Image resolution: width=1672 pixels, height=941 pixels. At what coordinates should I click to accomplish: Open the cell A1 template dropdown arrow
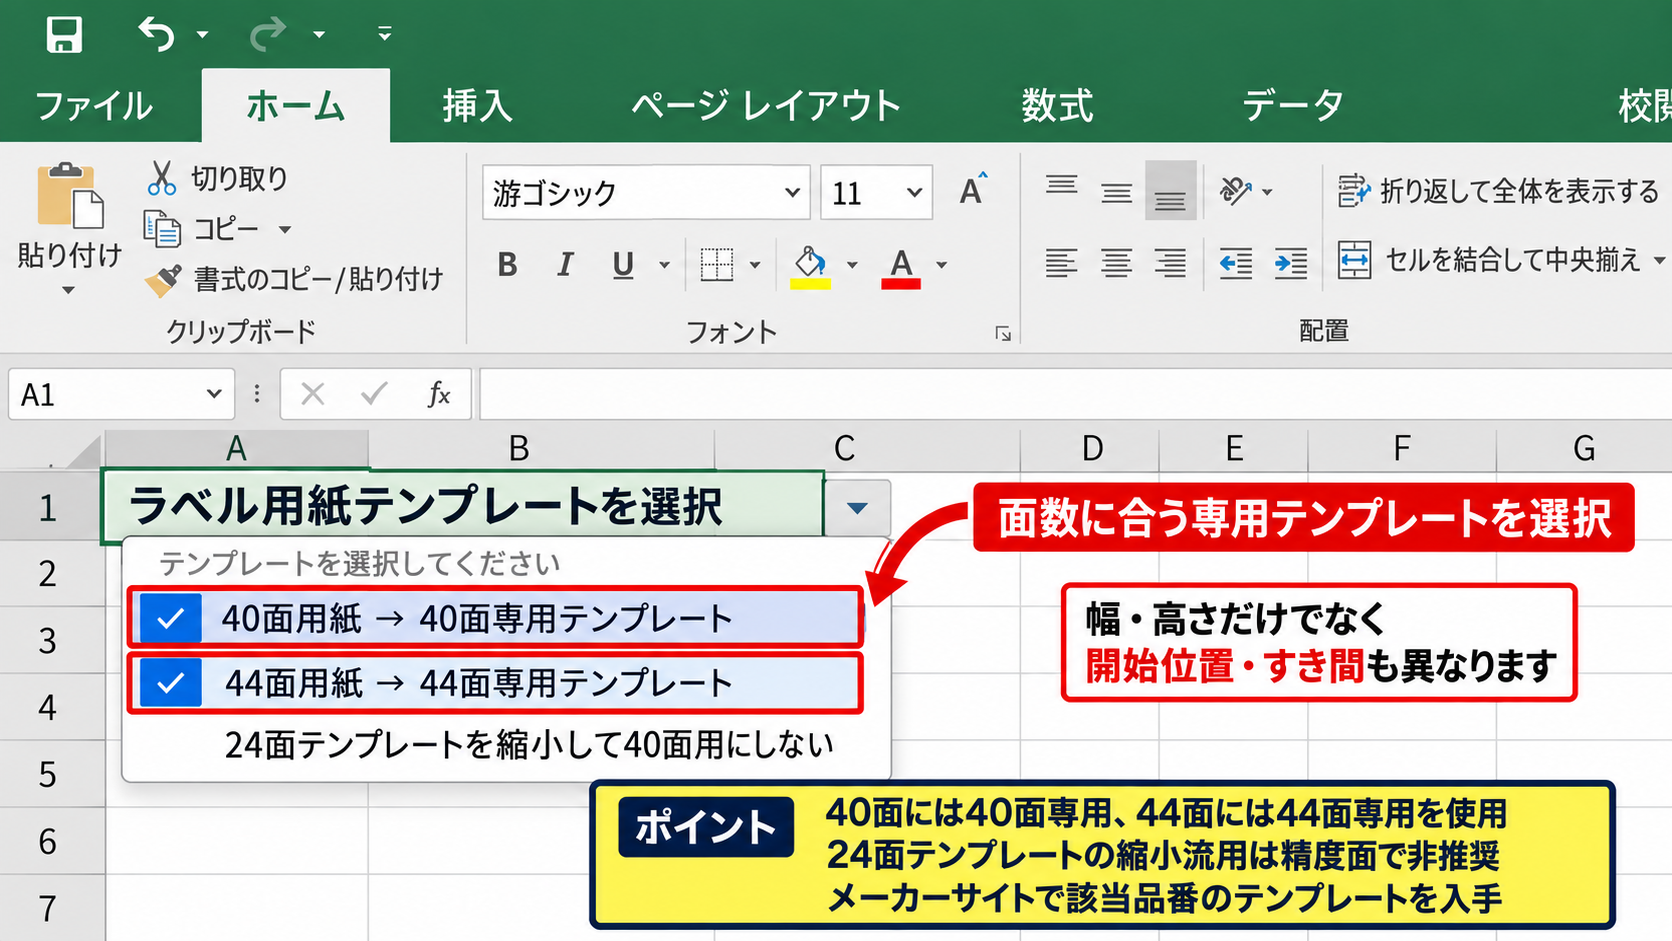tap(857, 508)
